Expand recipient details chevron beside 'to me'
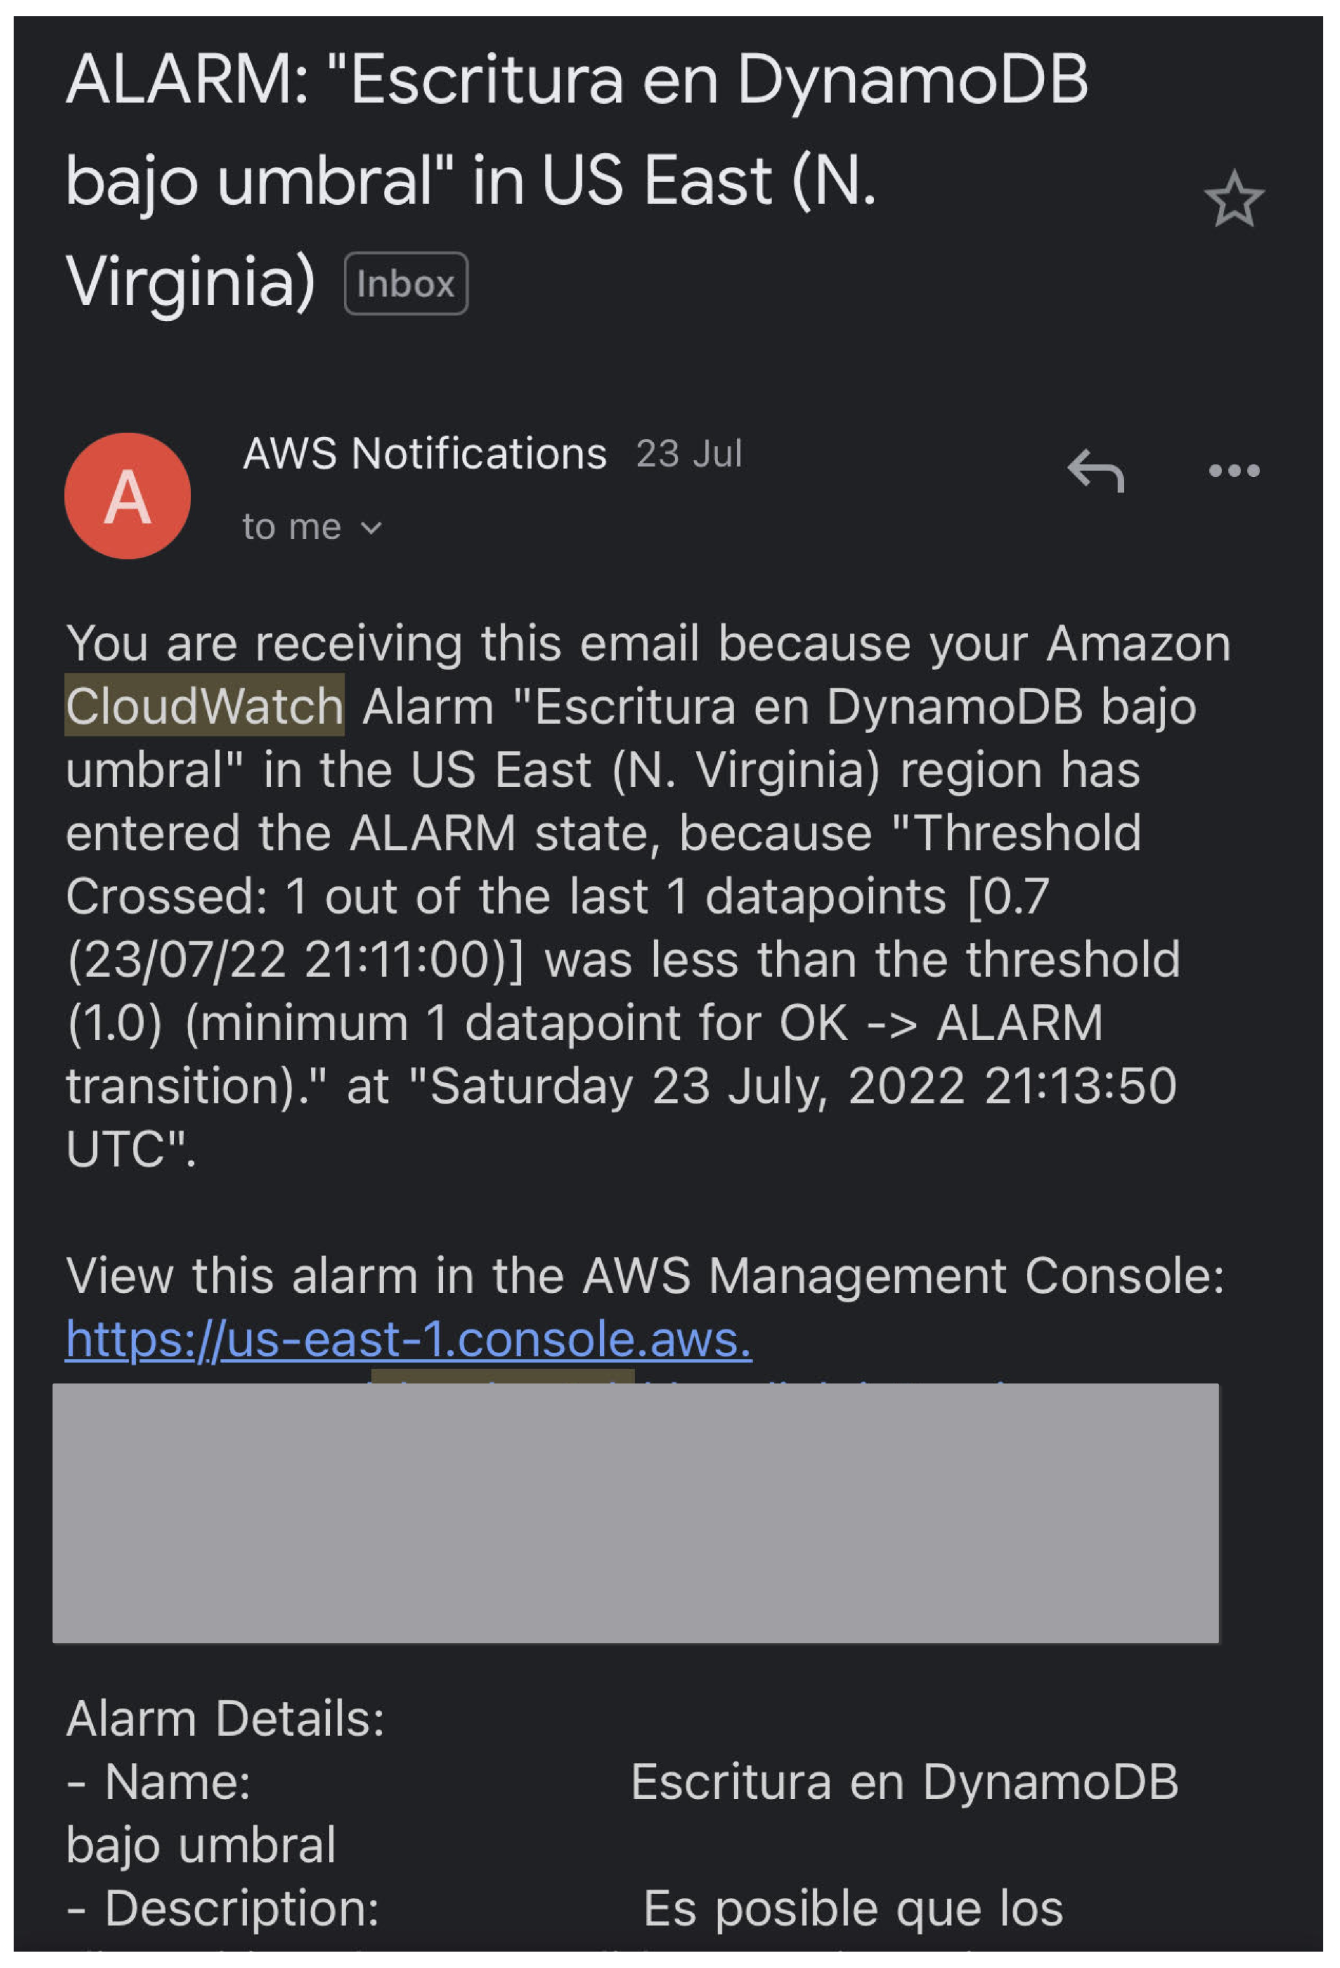Viewport: 1340px width, 1968px height. [x=372, y=528]
